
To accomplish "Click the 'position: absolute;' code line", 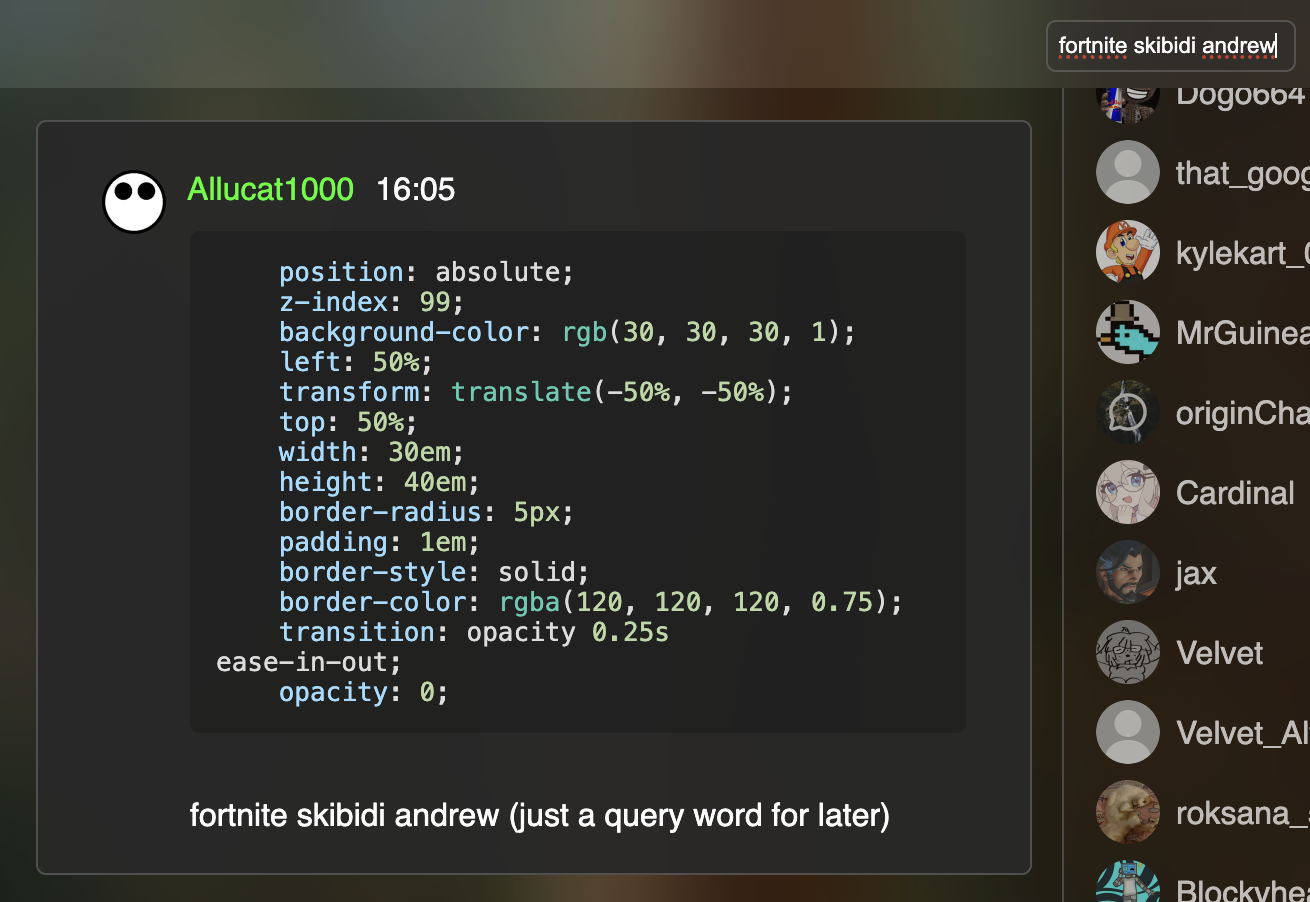I will pos(427,272).
